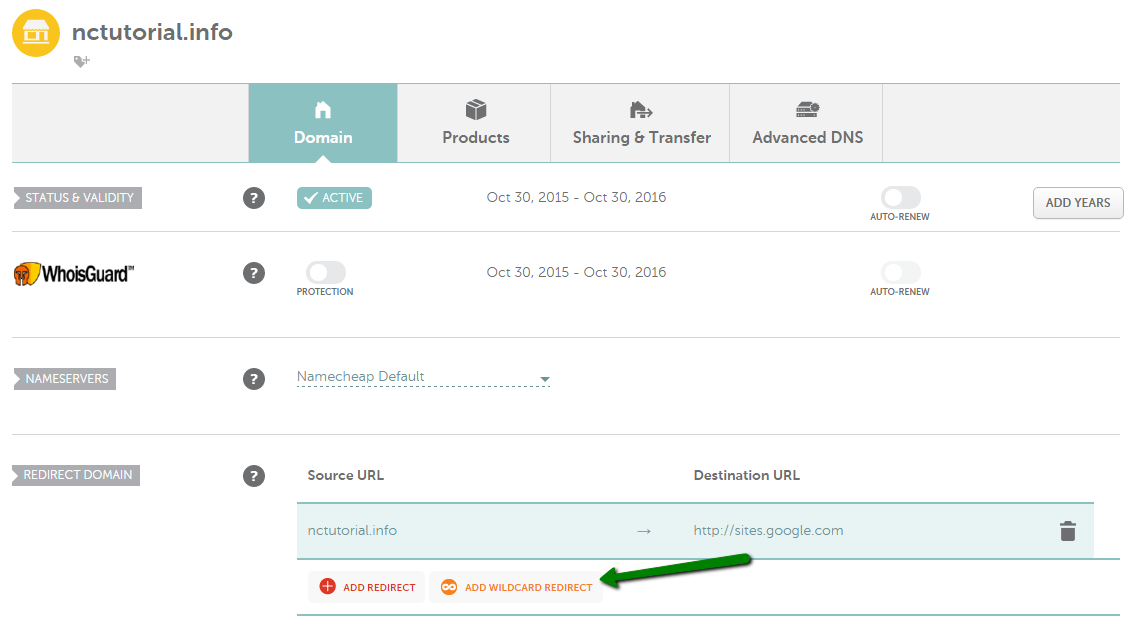Click the Active status badge

(334, 198)
